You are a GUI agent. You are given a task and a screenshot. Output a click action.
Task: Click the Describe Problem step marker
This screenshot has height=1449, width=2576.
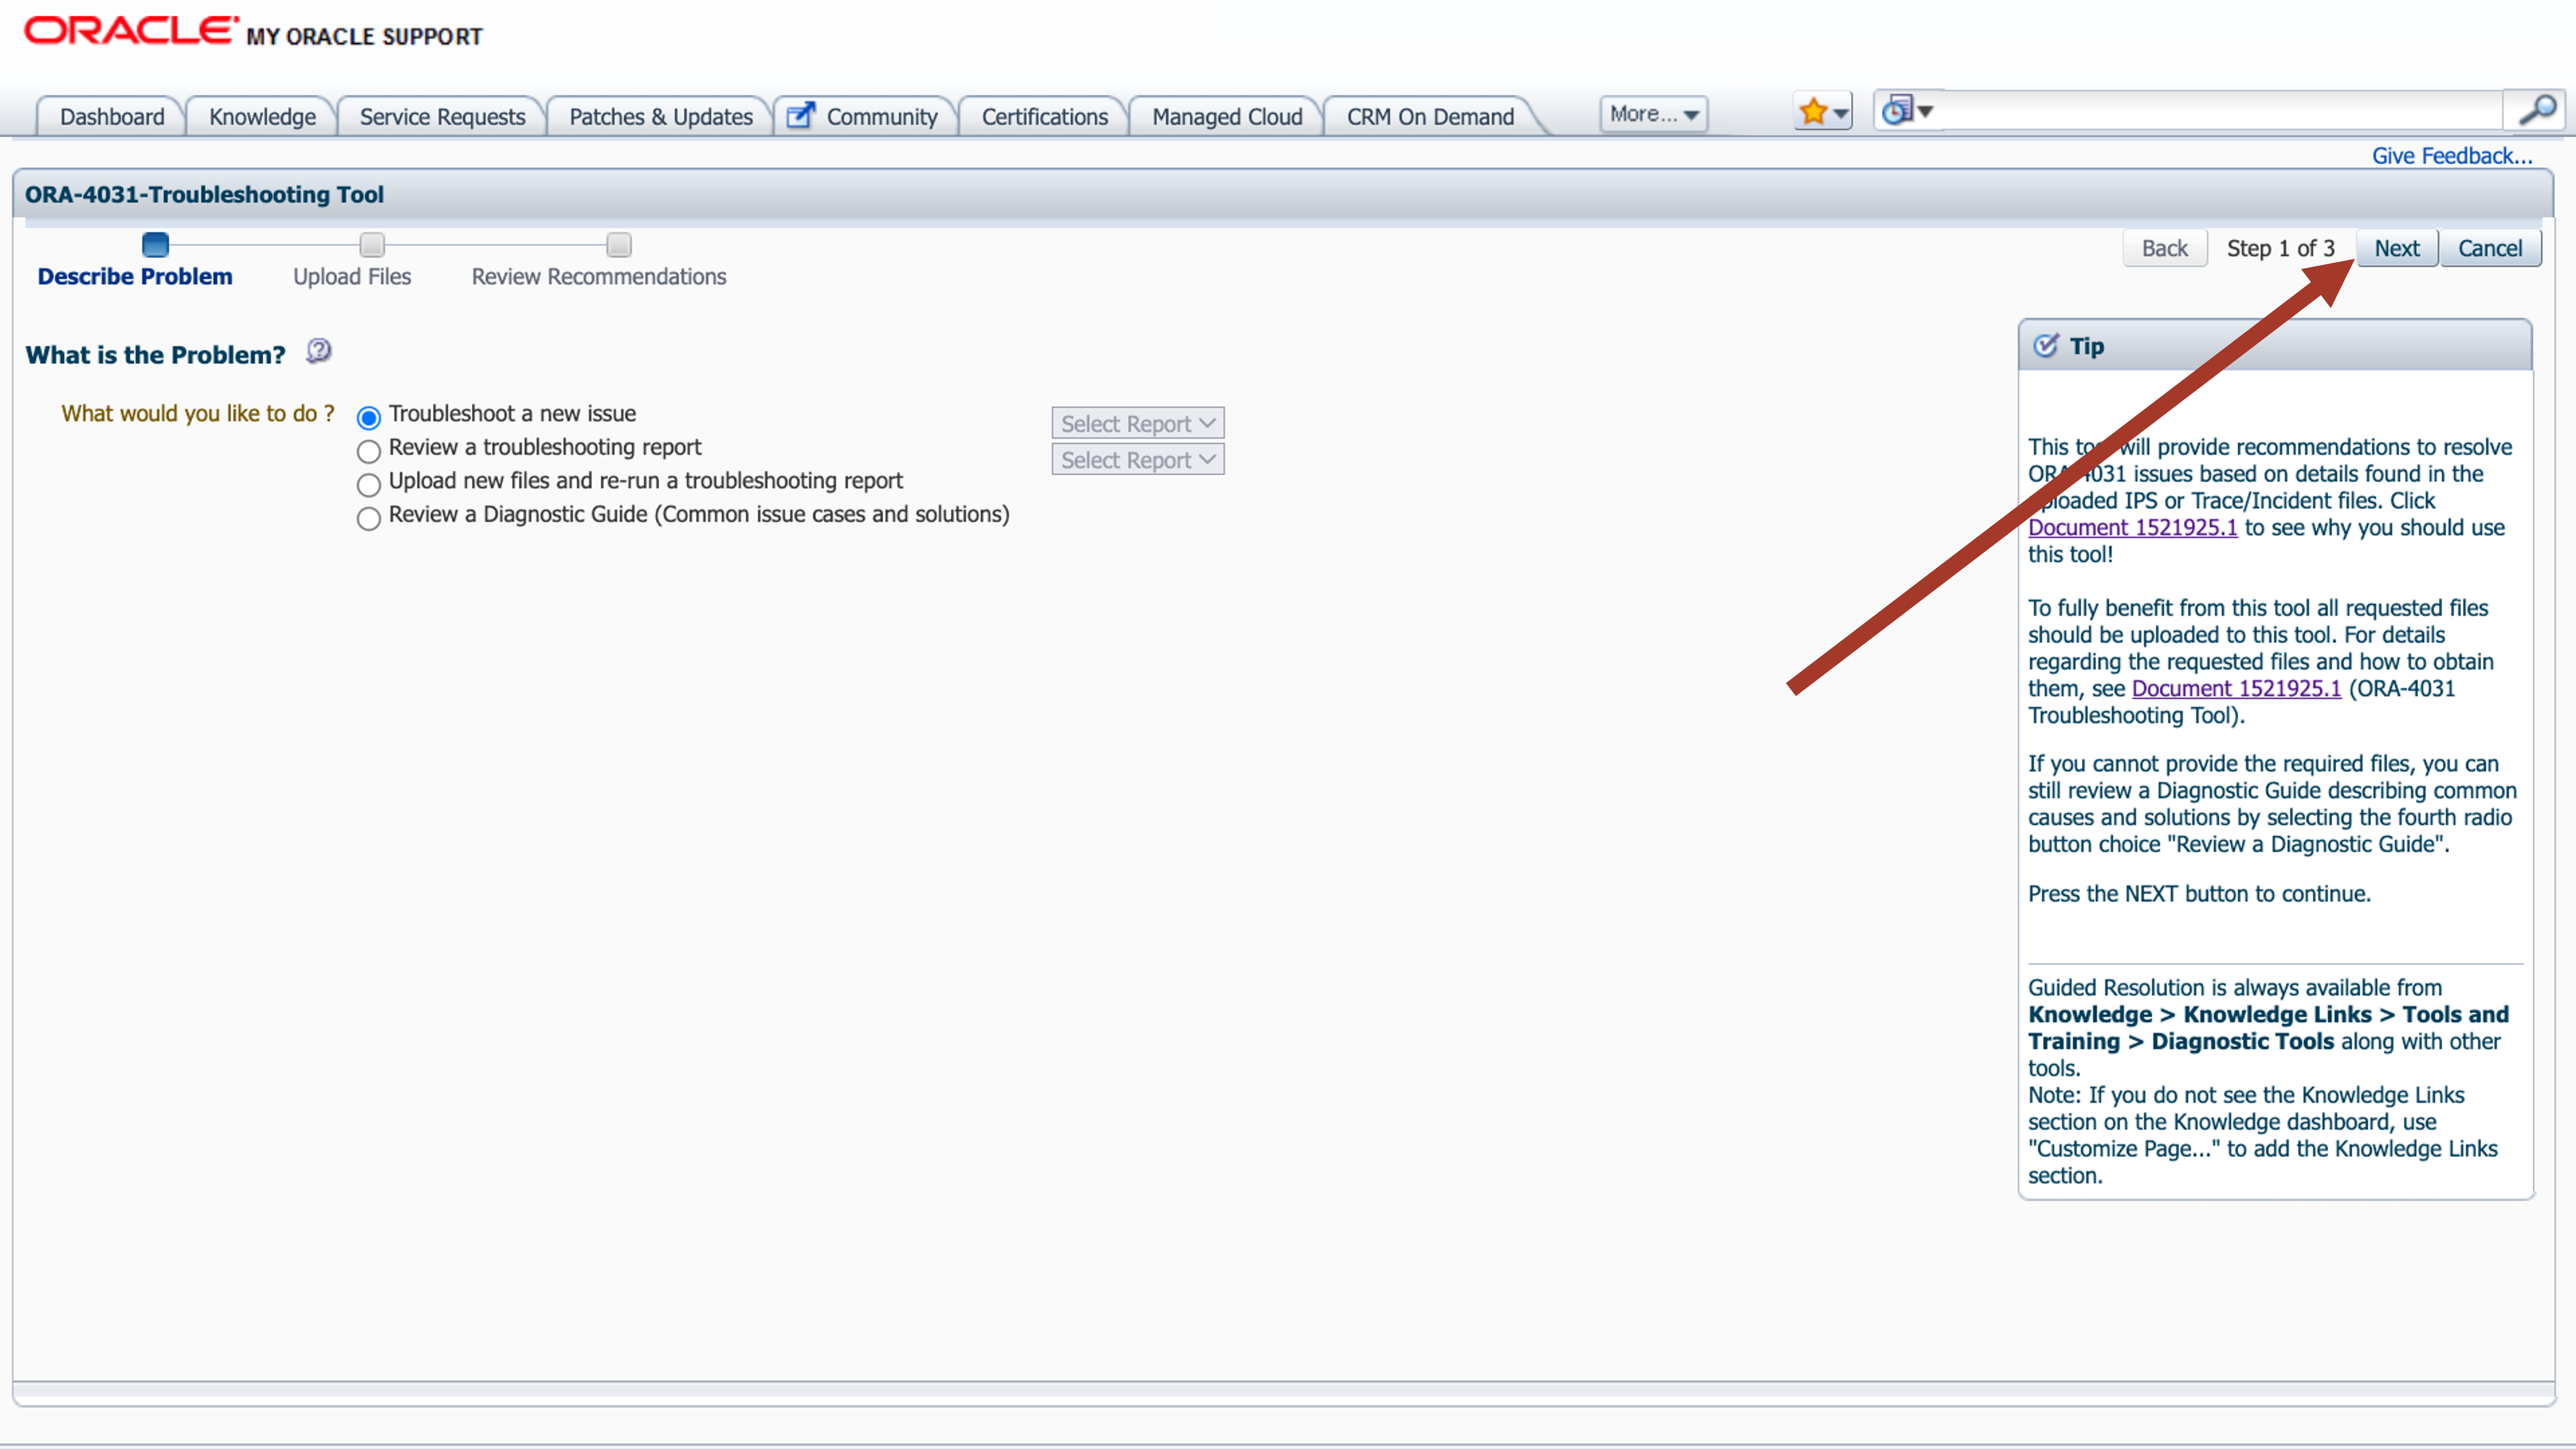155,245
